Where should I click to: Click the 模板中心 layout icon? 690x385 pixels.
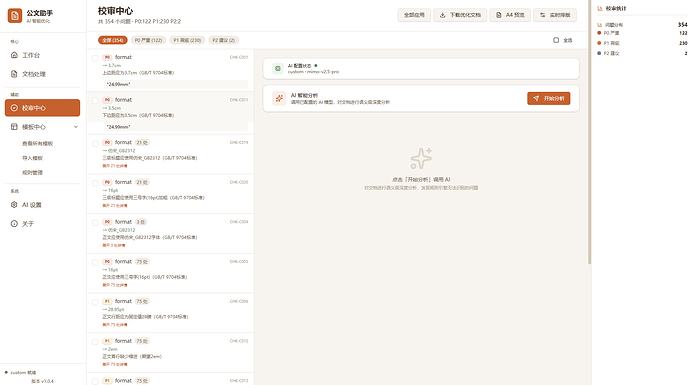(14, 127)
